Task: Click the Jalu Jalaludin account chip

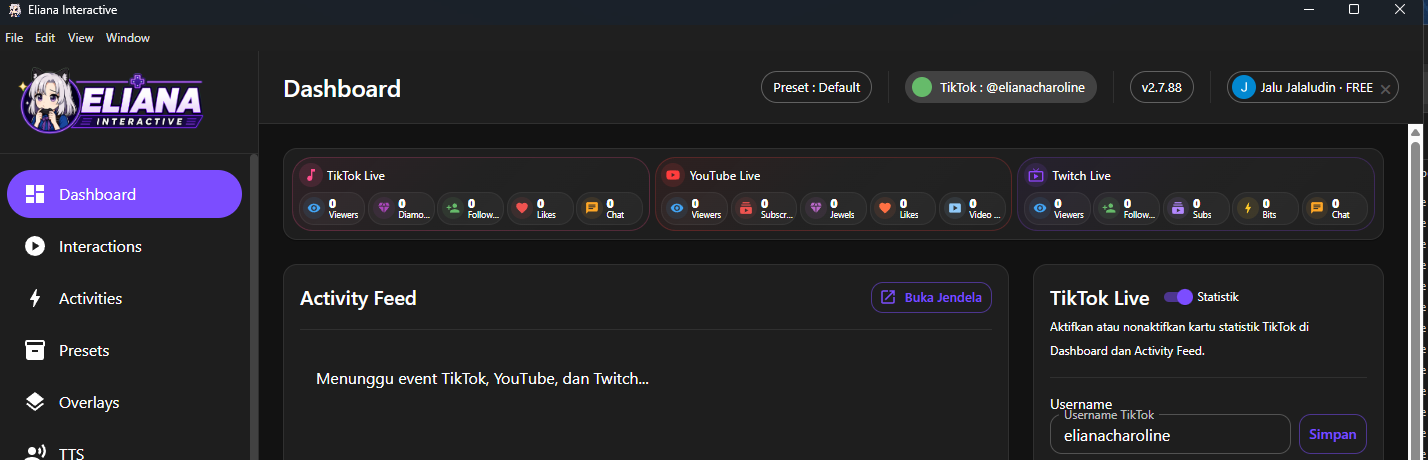Action: pyautogui.click(x=1312, y=87)
